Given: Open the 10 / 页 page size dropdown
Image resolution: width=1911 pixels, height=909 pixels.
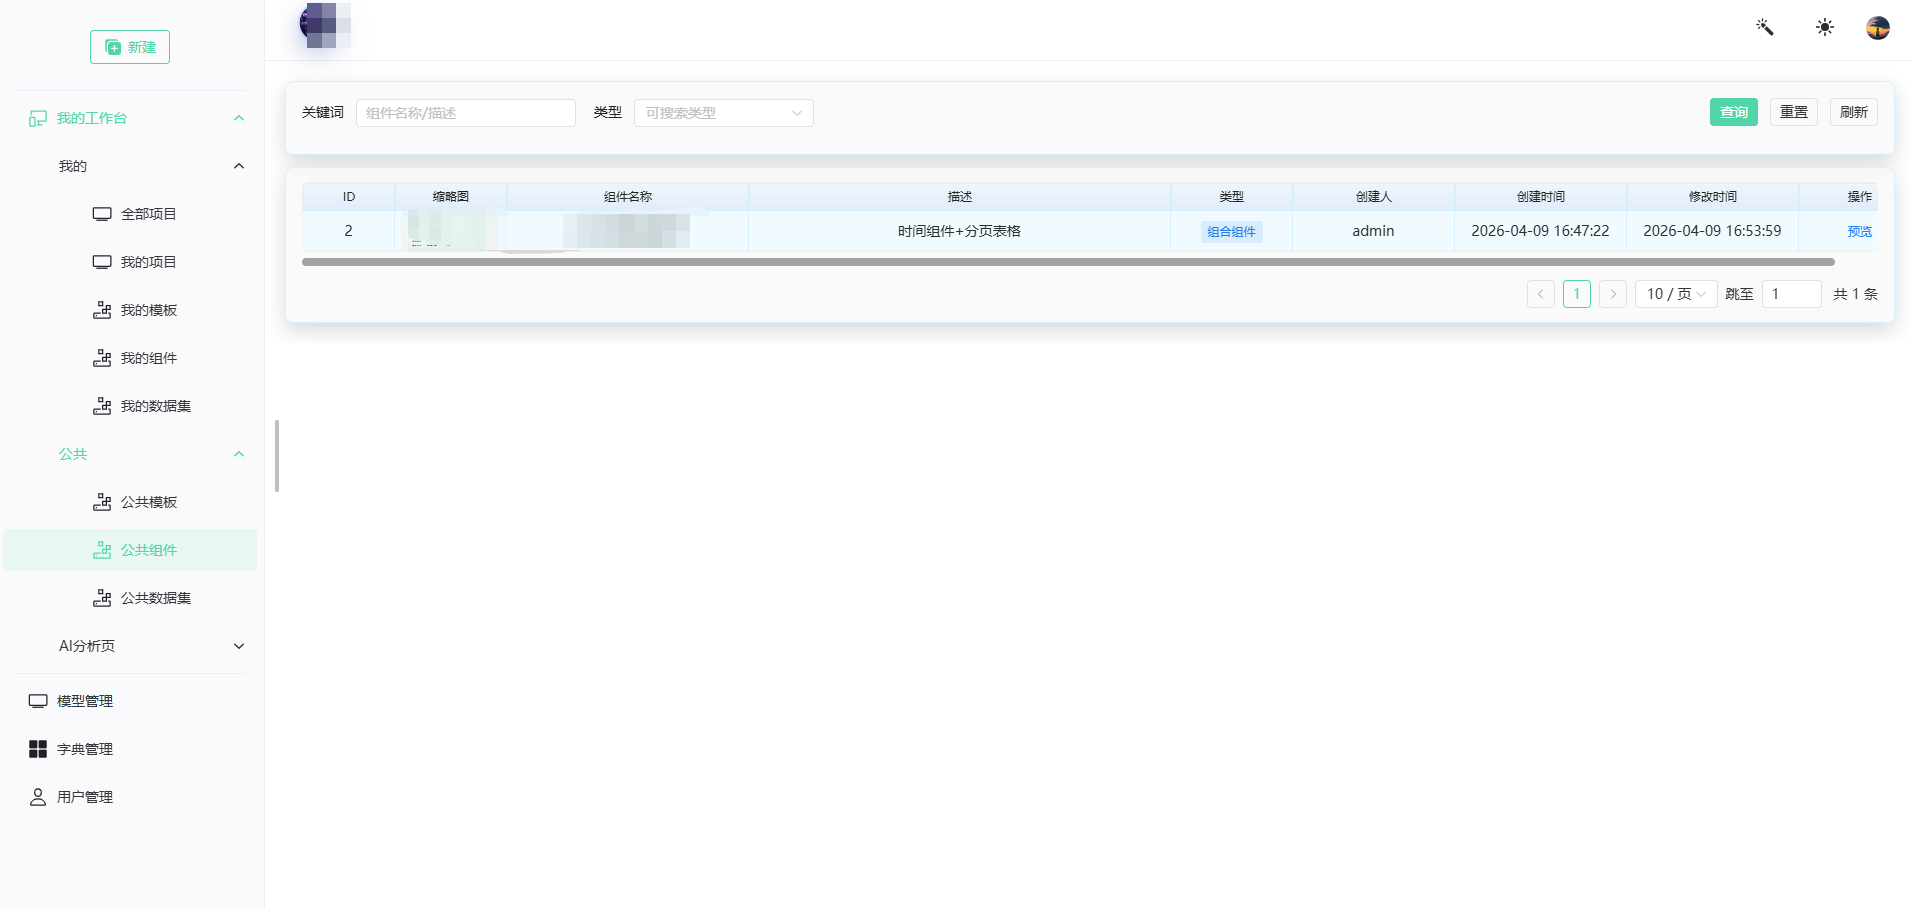Looking at the screenshot, I should 1676,294.
